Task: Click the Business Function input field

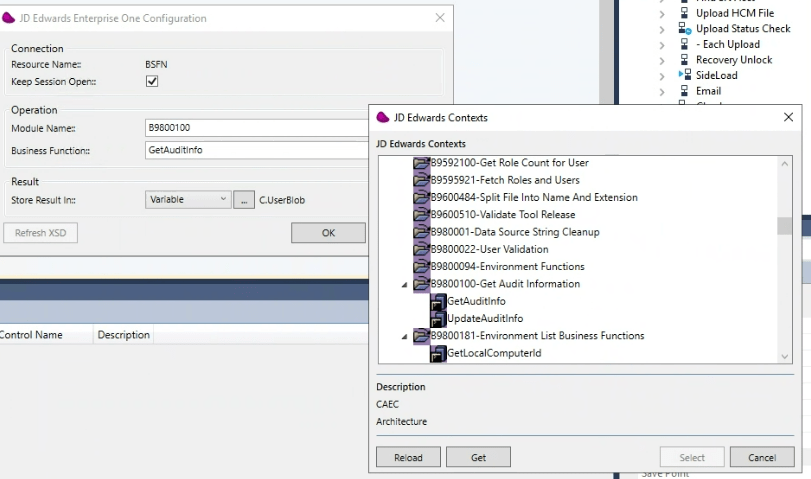Action: coord(257,150)
